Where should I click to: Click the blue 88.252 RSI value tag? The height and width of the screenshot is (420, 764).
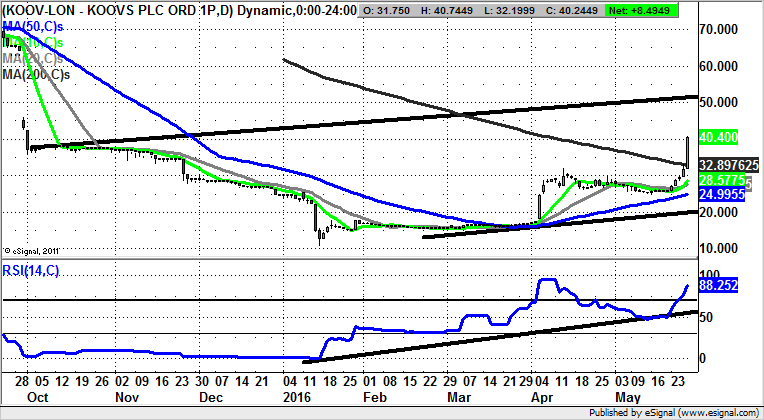point(720,285)
